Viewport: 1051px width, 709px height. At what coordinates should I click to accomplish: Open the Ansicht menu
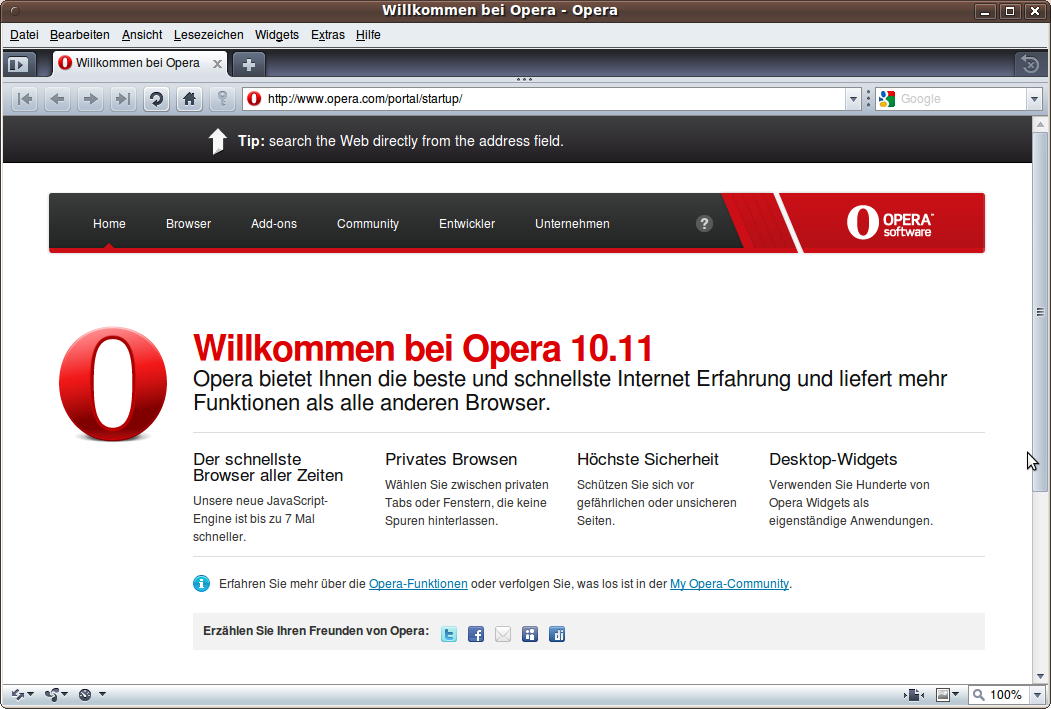point(142,35)
